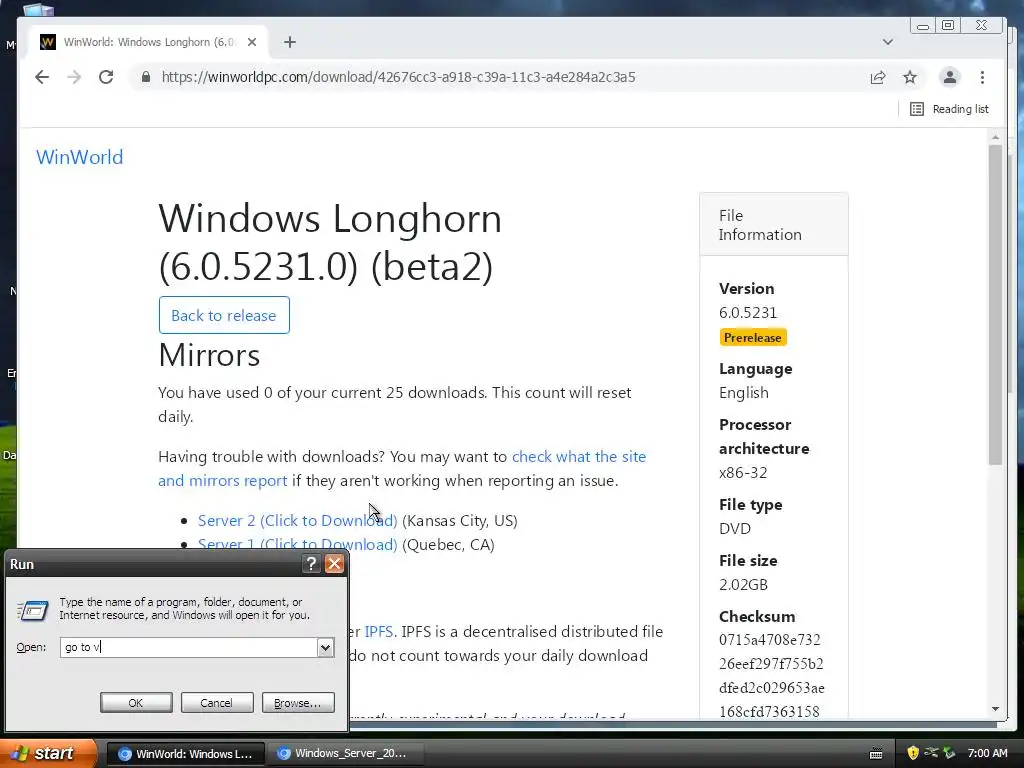Select the WinWorld: Windows Longhorn tab
The width and height of the screenshot is (1024, 768).
pyautogui.click(x=148, y=42)
